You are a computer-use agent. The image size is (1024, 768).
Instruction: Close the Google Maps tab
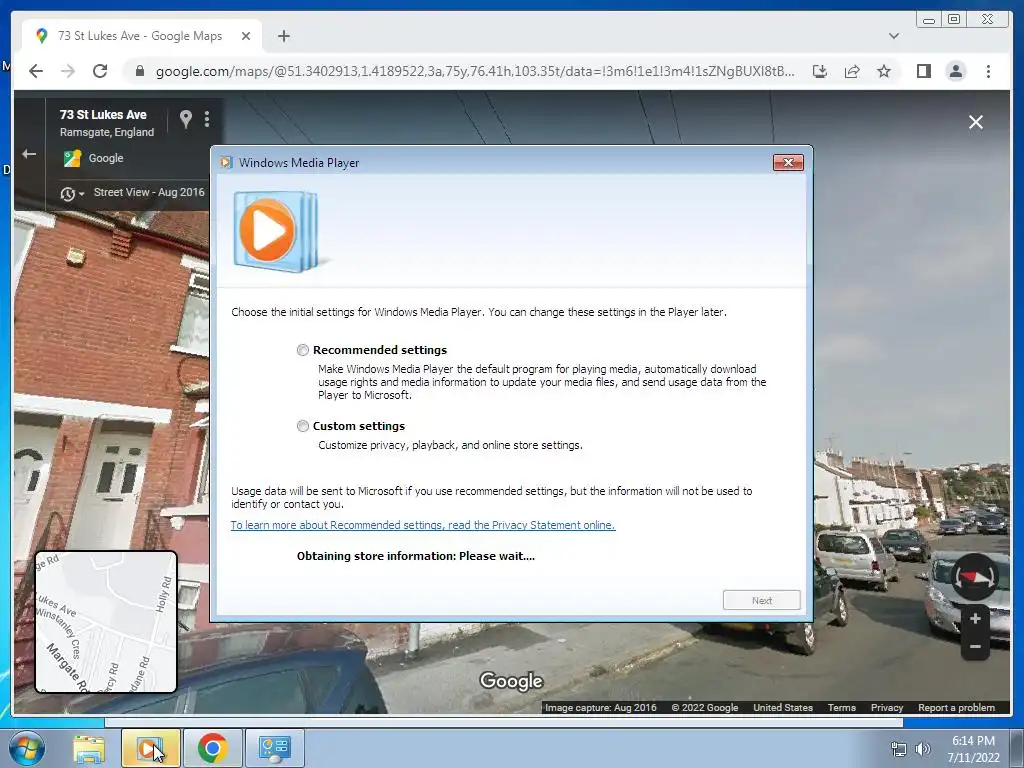click(246, 36)
